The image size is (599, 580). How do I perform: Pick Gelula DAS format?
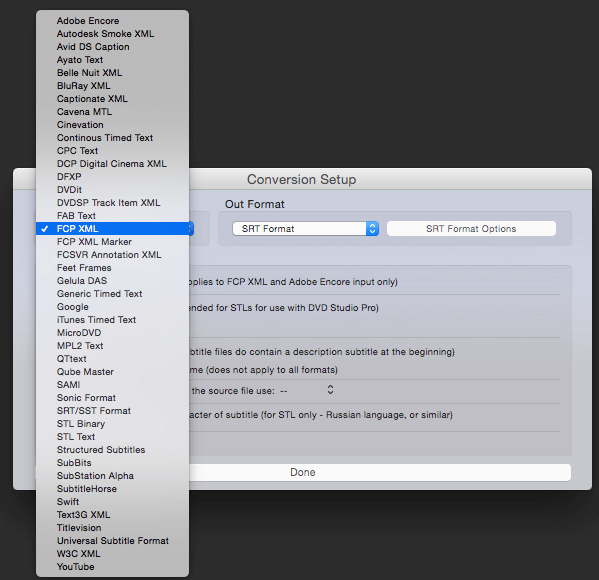(112, 280)
